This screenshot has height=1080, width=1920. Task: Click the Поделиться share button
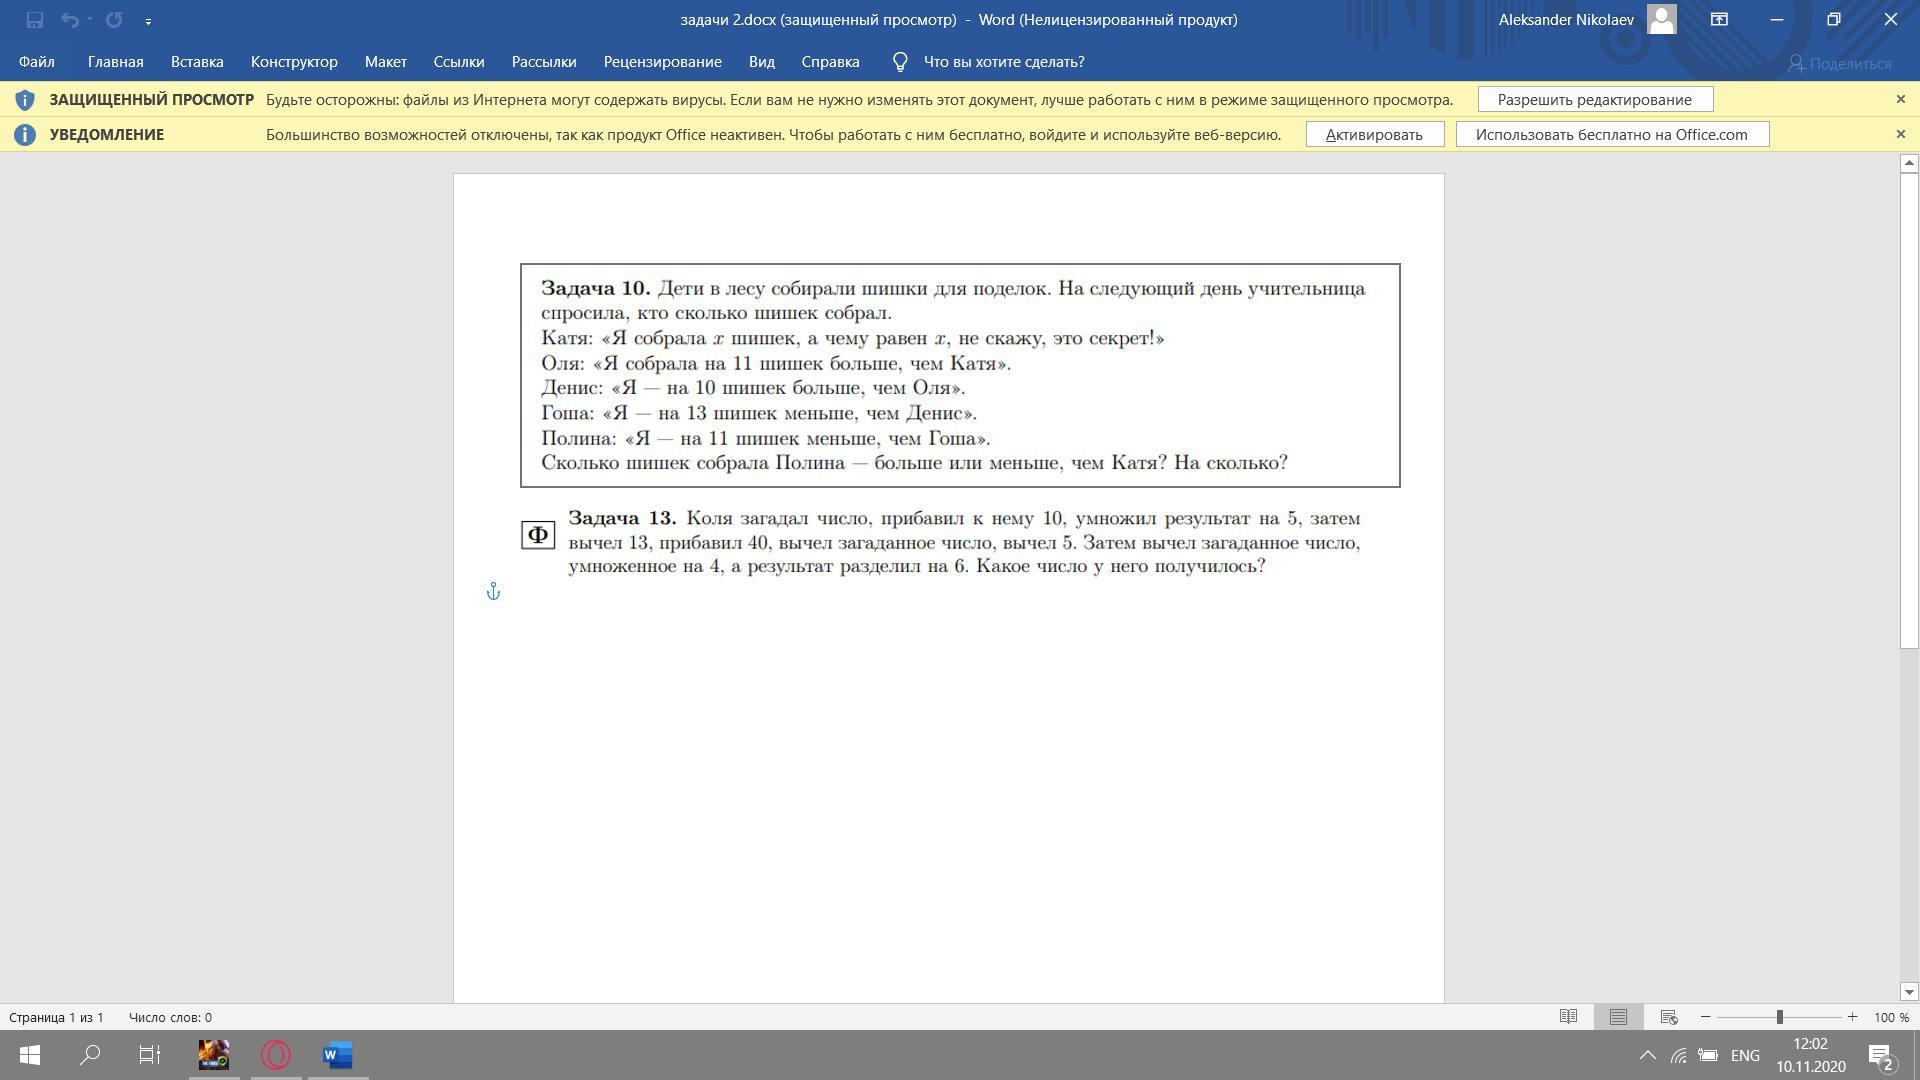(x=1840, y=63)
